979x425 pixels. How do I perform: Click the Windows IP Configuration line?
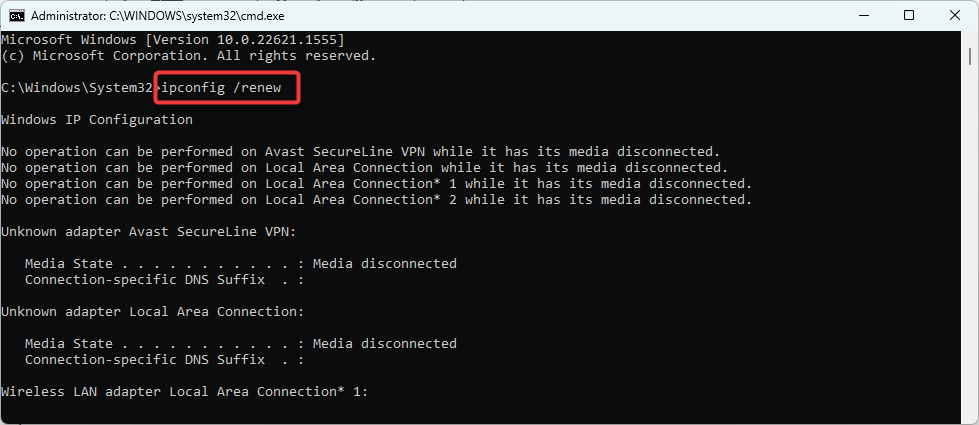97,120
